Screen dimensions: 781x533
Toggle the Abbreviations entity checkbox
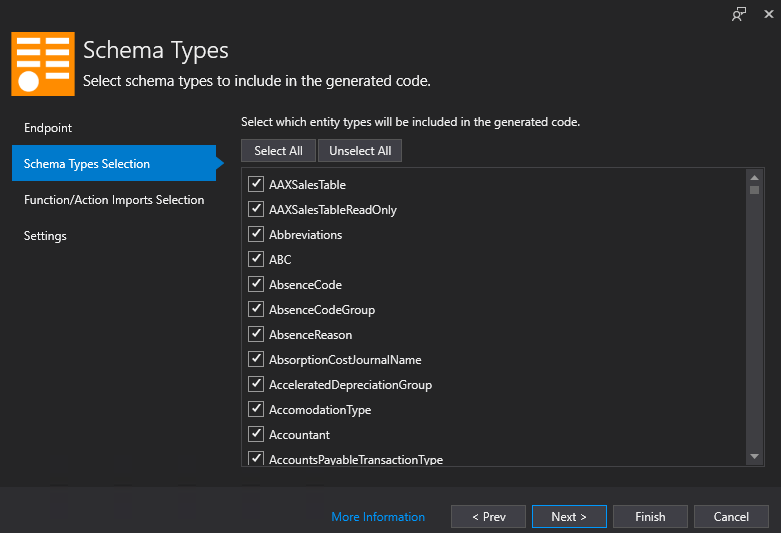click(256, 234)
